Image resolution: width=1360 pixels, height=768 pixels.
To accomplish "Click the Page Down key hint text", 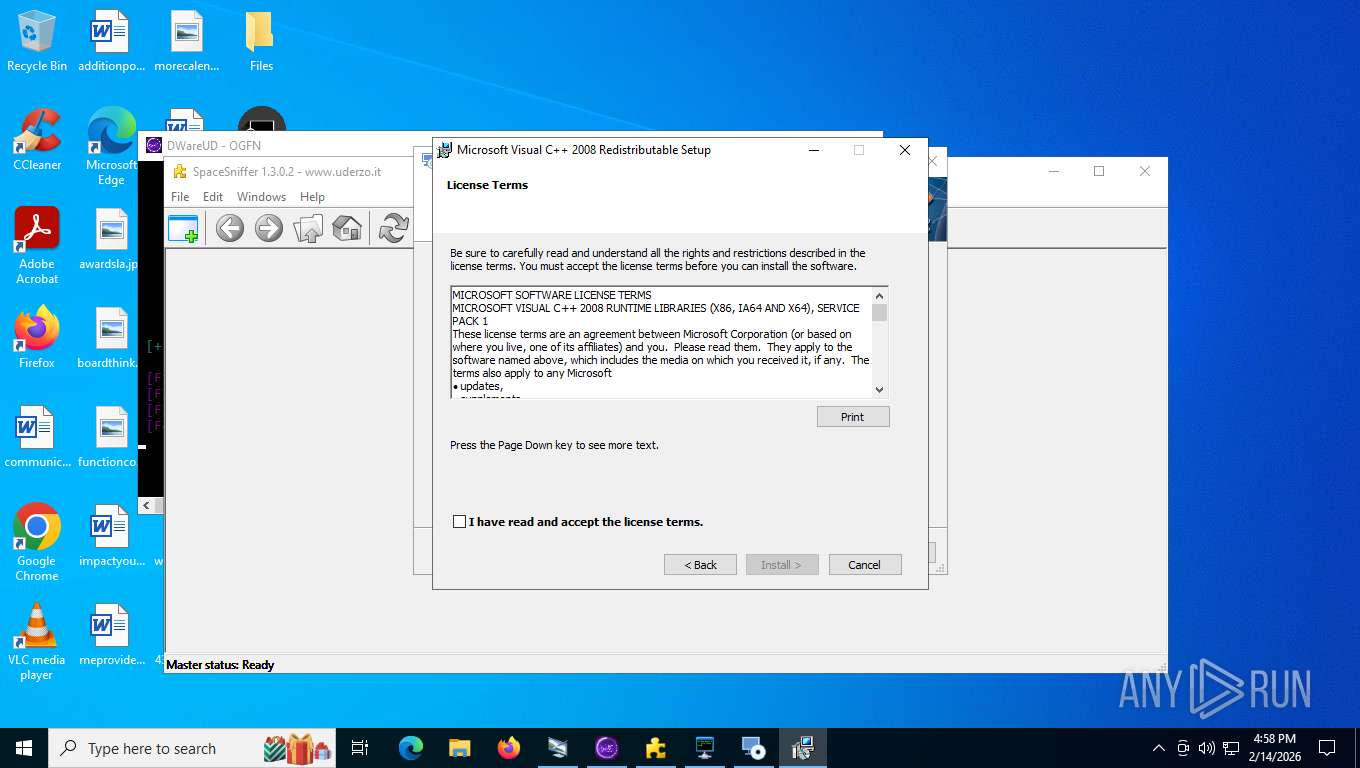I will click(x=554, y=445).
